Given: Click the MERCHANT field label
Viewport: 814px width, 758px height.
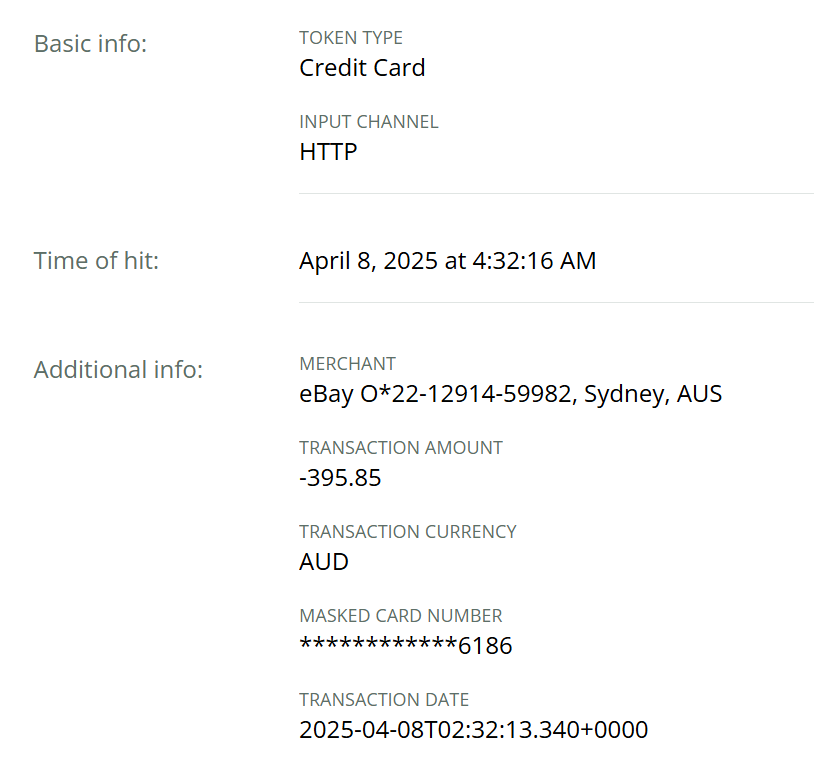Looking at the screenshot, I should pos(347,364).
